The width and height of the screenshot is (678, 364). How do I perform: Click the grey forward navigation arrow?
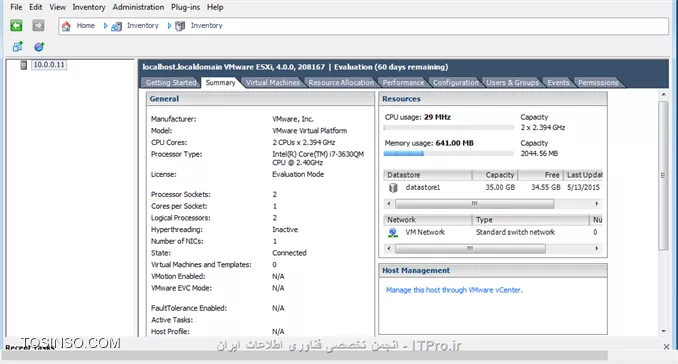pyautogui.click(x=38, y=26)
